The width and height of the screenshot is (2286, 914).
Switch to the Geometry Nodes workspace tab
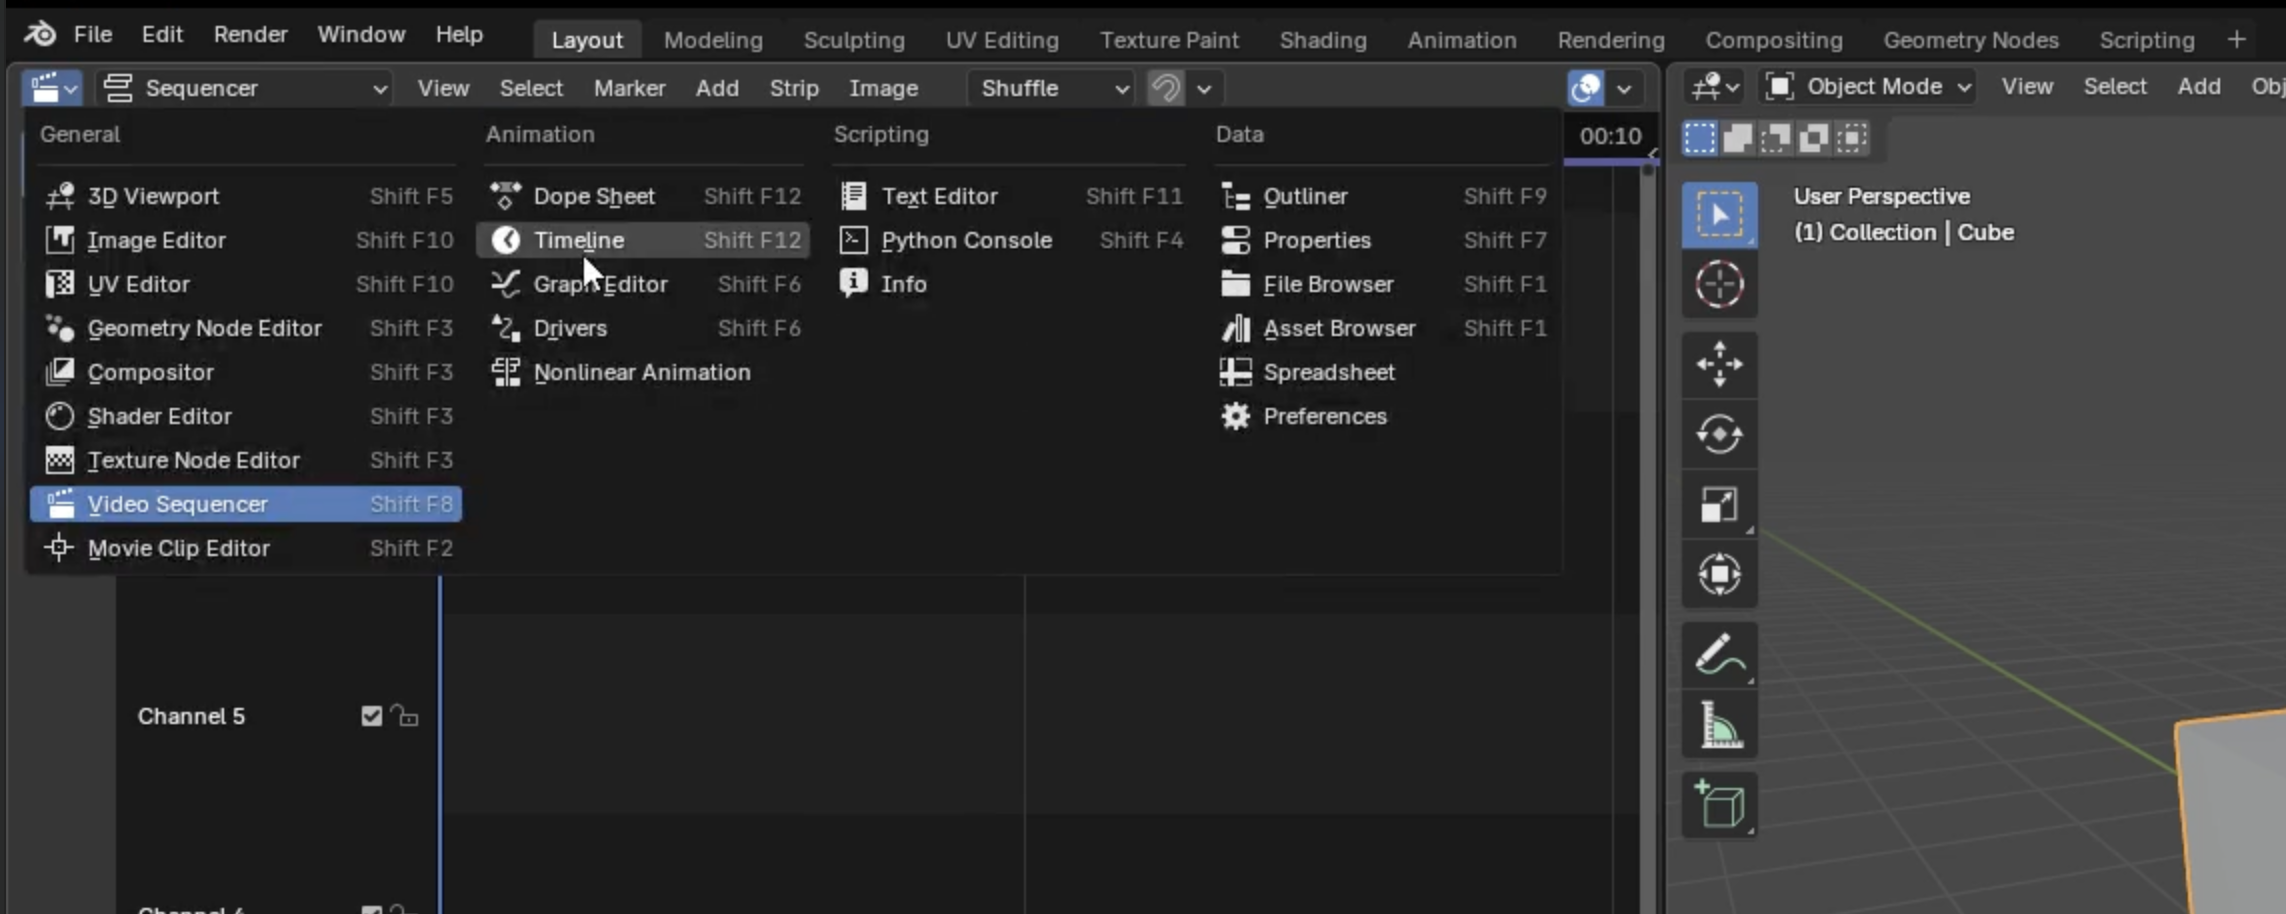pos(1971,40)
